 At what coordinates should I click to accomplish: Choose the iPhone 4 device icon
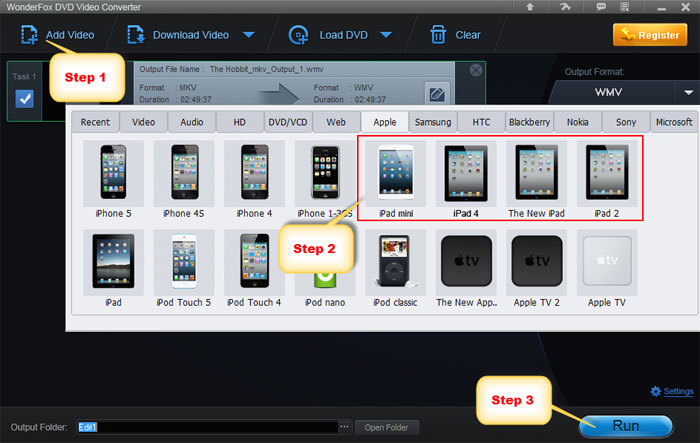point(254,173)
